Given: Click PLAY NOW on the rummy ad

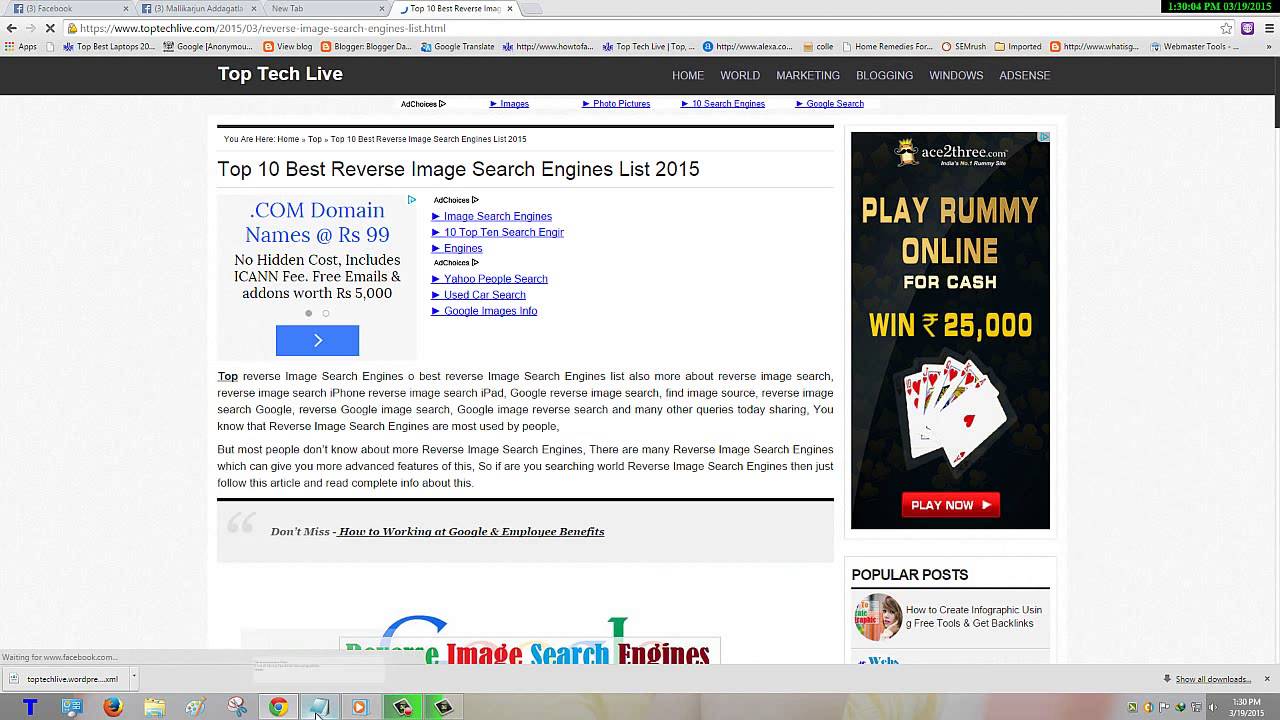Looking at the screenshot, I should tap(950, 505).
